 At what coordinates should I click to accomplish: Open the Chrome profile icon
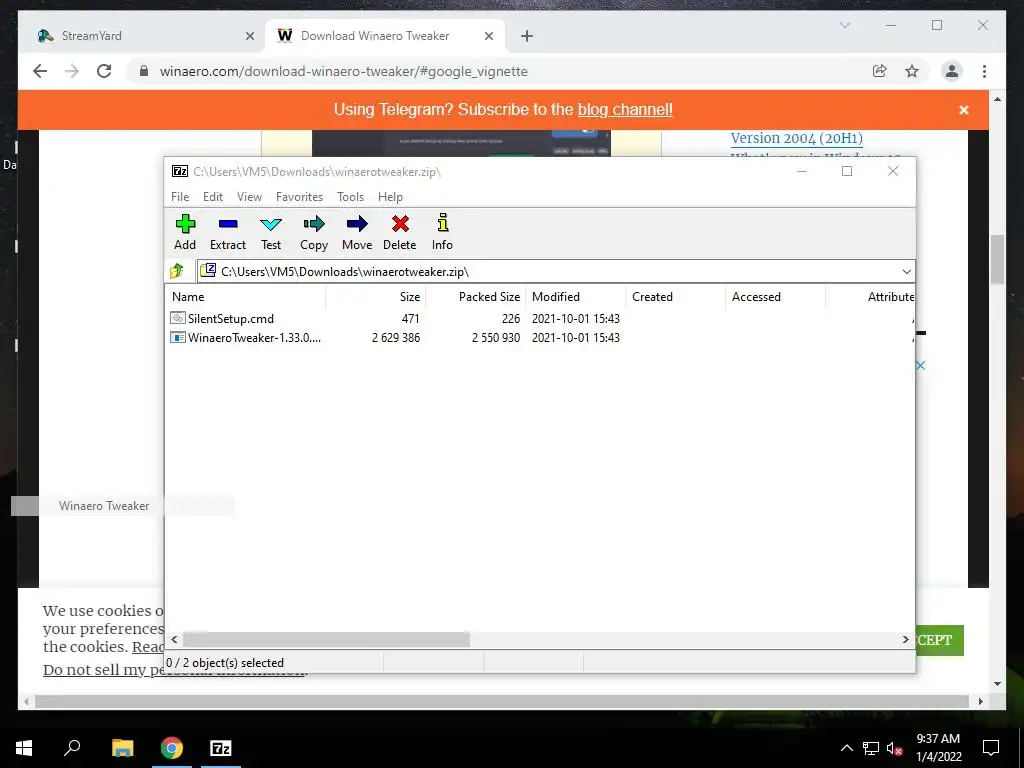tap(952, 71)
